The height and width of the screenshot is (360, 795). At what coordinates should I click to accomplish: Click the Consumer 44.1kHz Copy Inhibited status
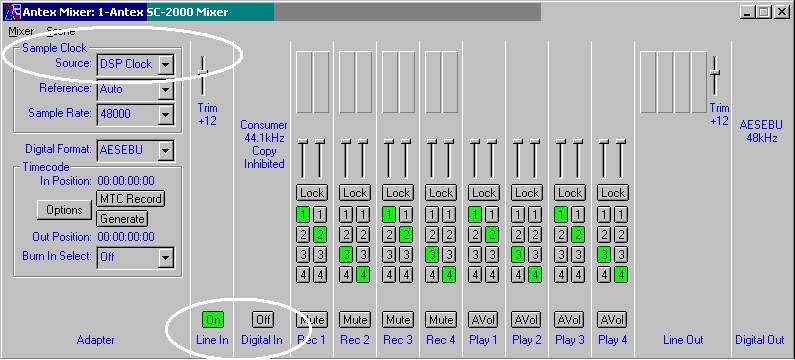pos(264,145)
